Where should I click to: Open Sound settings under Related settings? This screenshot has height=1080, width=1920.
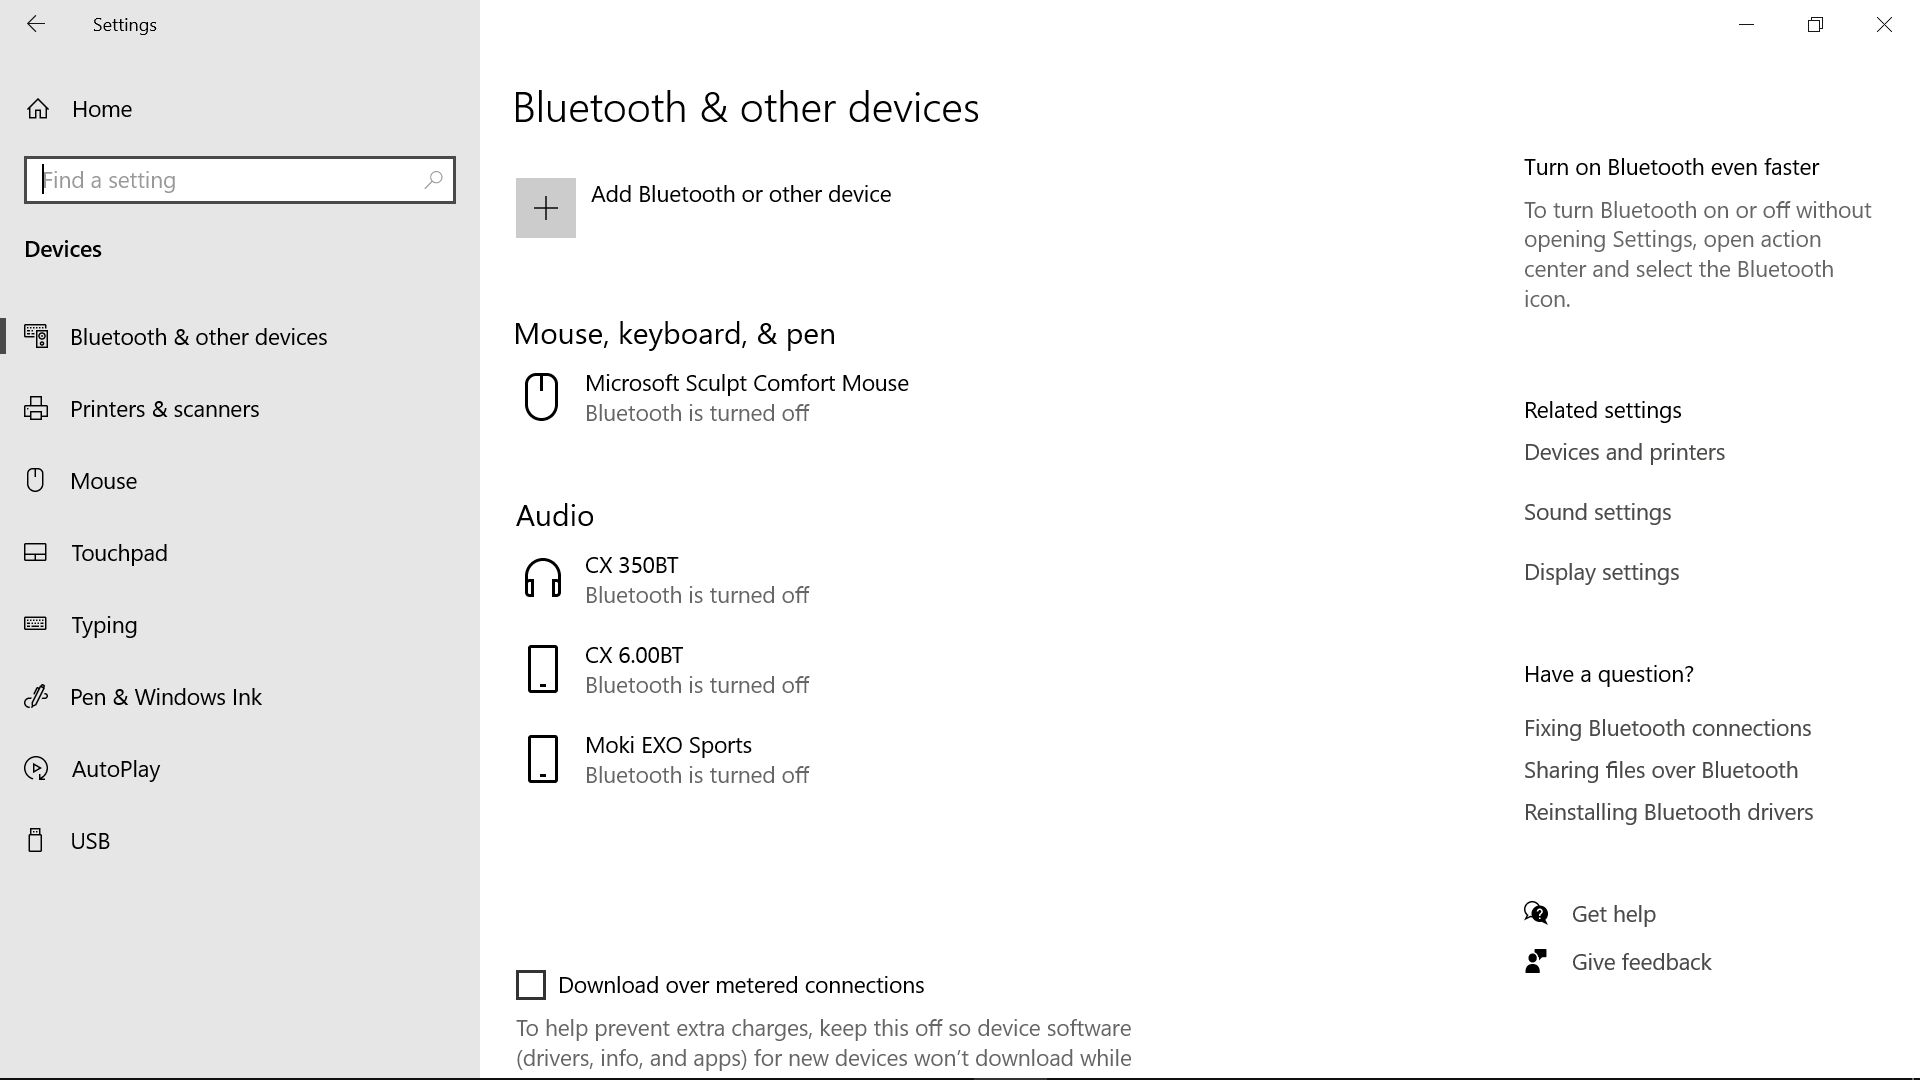[1597, 511]
